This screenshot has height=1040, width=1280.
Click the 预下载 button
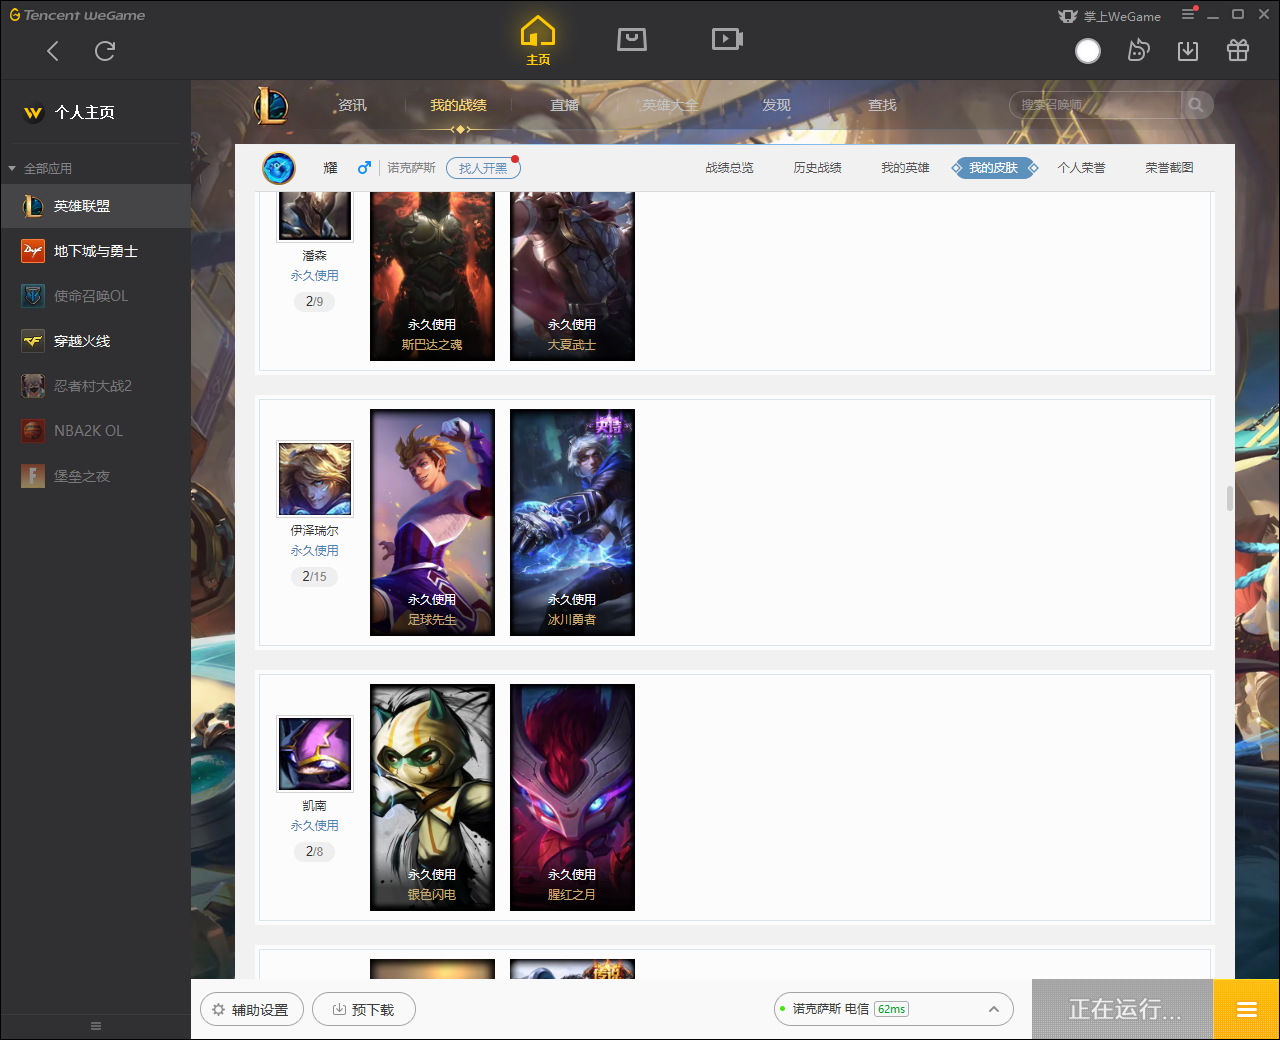click(364, 1010)
